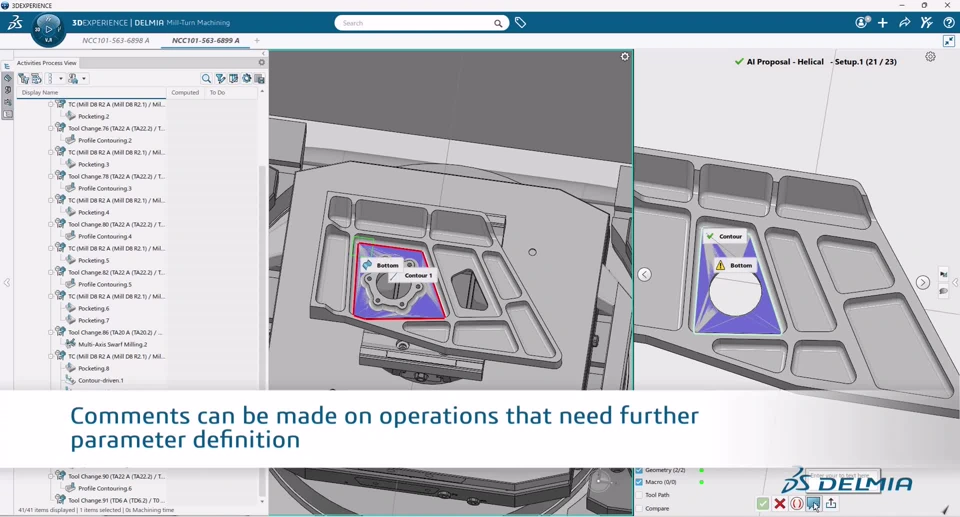This screenshot has width=960, height=517.
Task: Click the comment text entry field
Action: pyautogui.click(x=843, y=475)
